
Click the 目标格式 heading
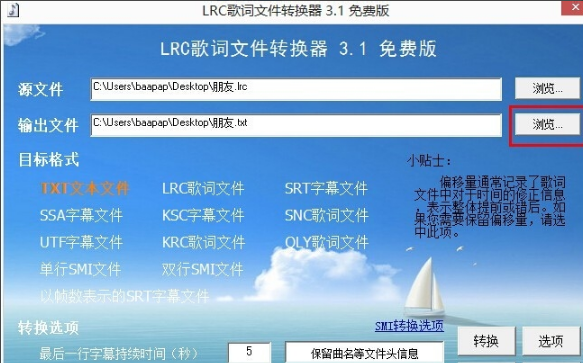(49, 160)
